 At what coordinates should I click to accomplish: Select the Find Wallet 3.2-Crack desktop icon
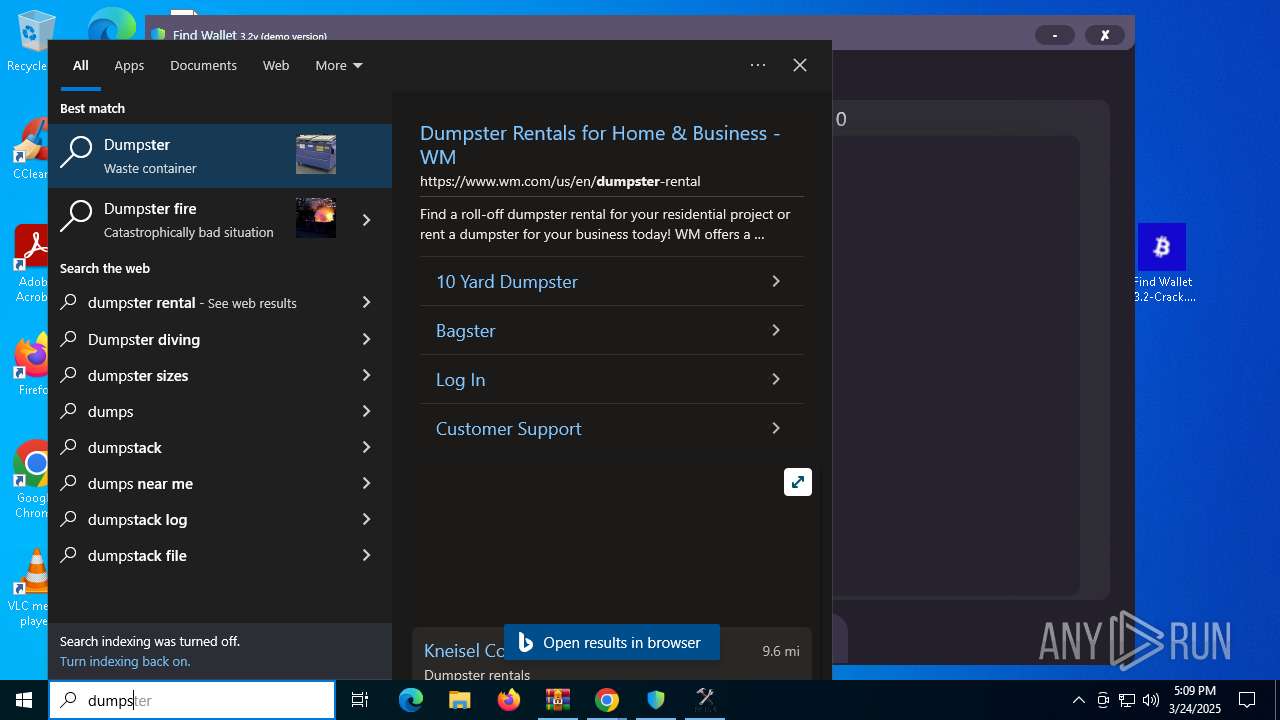click(x=1163, y=263)
